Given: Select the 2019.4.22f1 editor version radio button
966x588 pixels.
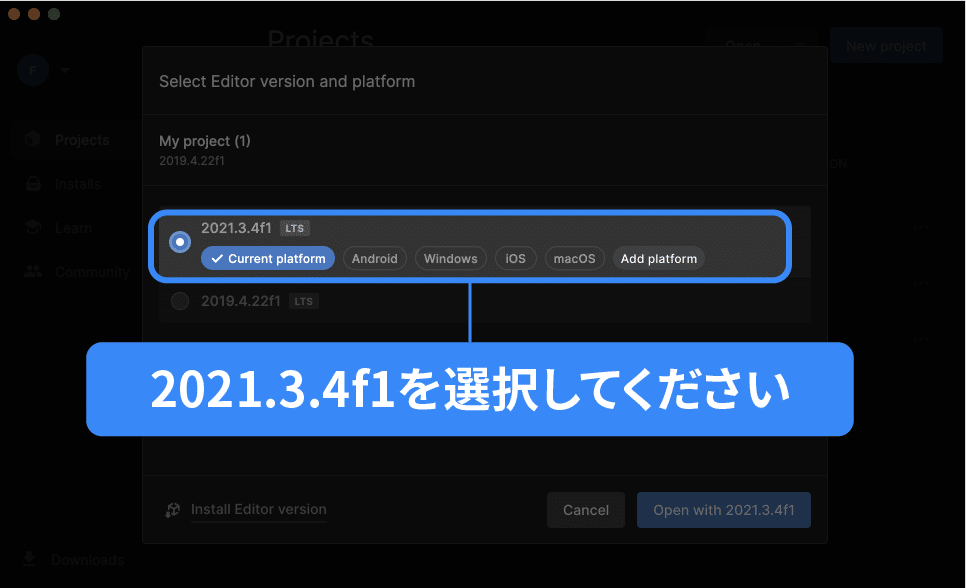Looking at the screenshot, I should [x=179, y=300].
